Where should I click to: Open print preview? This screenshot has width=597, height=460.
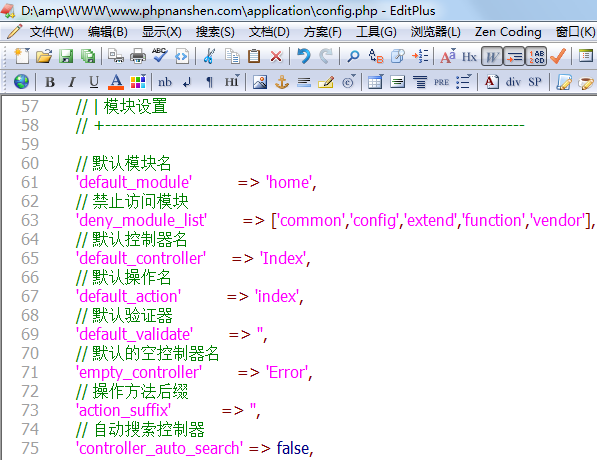coord(115,56)
